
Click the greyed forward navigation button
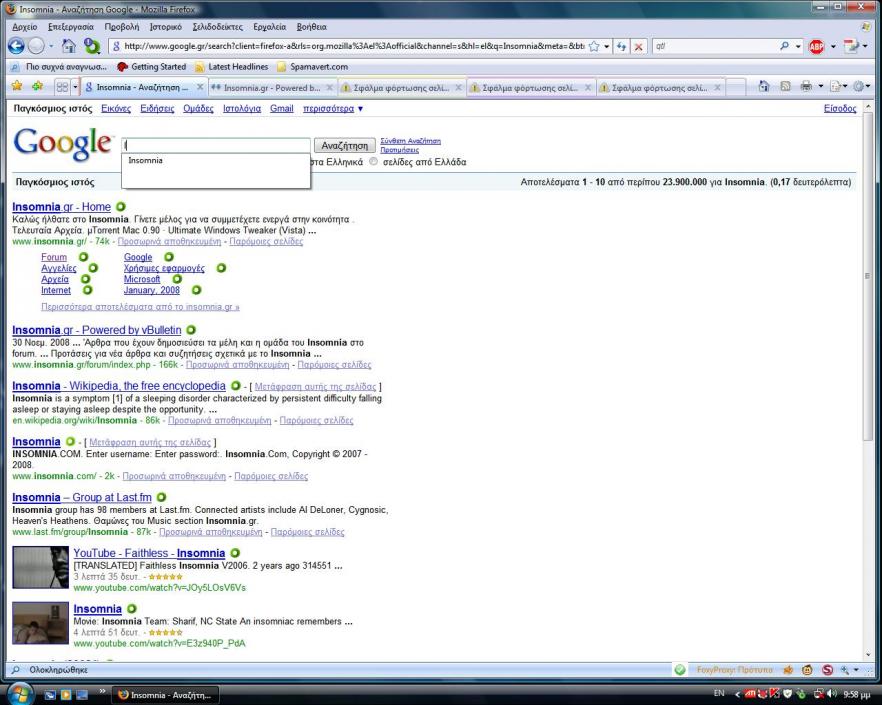pos(36,46)
